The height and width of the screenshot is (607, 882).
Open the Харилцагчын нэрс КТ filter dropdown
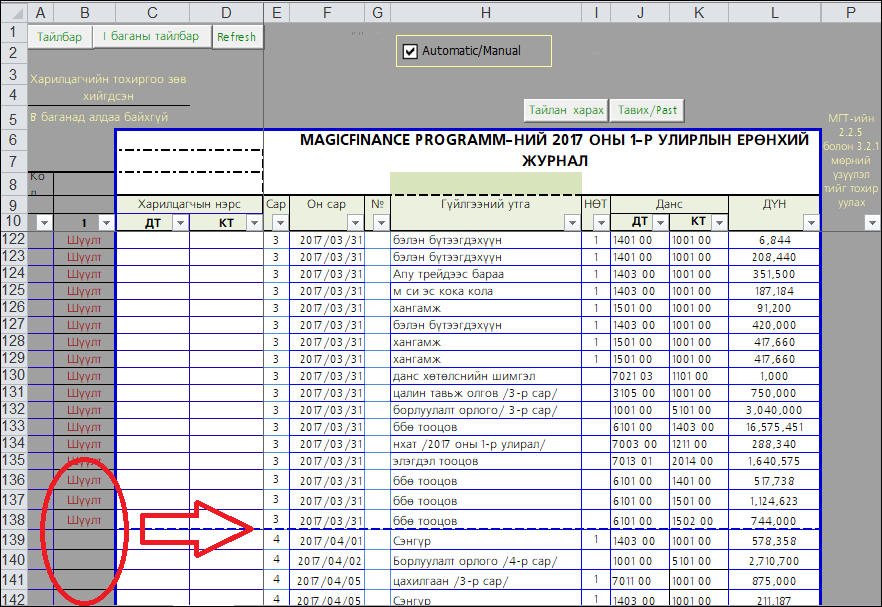[252, 223]
